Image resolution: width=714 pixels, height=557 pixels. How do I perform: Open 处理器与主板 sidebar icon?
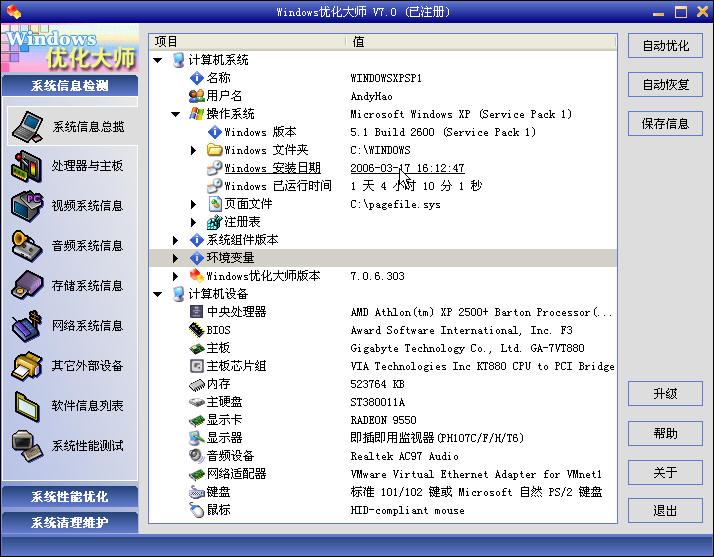26,166
